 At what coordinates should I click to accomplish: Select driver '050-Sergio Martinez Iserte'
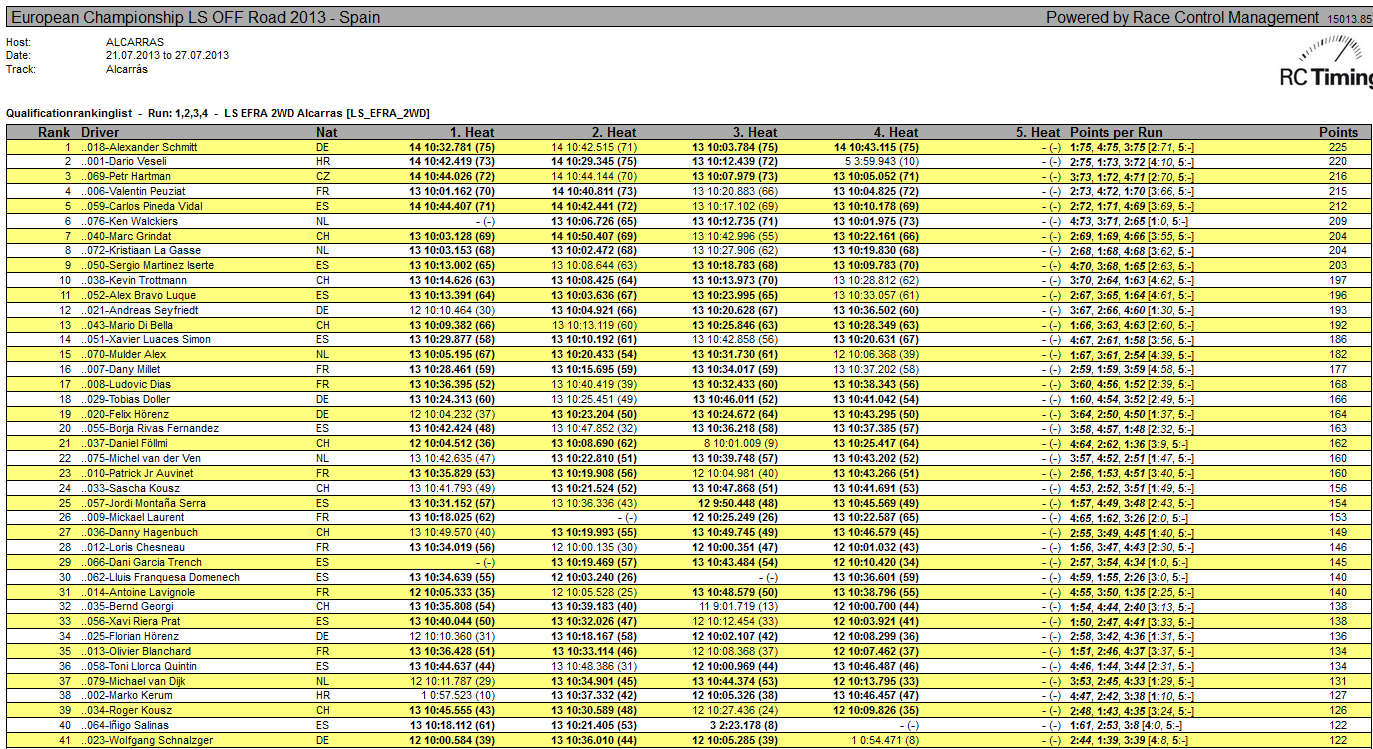pos(147,265)
